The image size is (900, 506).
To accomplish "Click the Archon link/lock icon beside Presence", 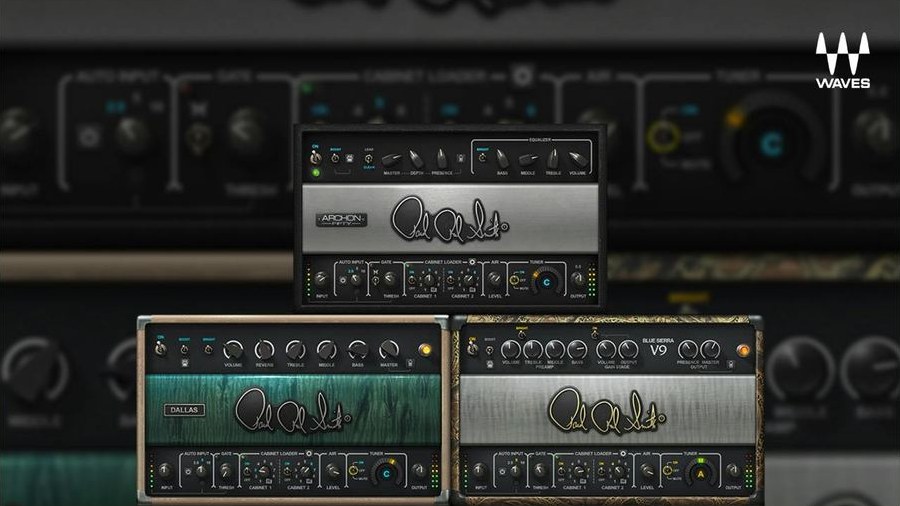I will tap(460, 158).
